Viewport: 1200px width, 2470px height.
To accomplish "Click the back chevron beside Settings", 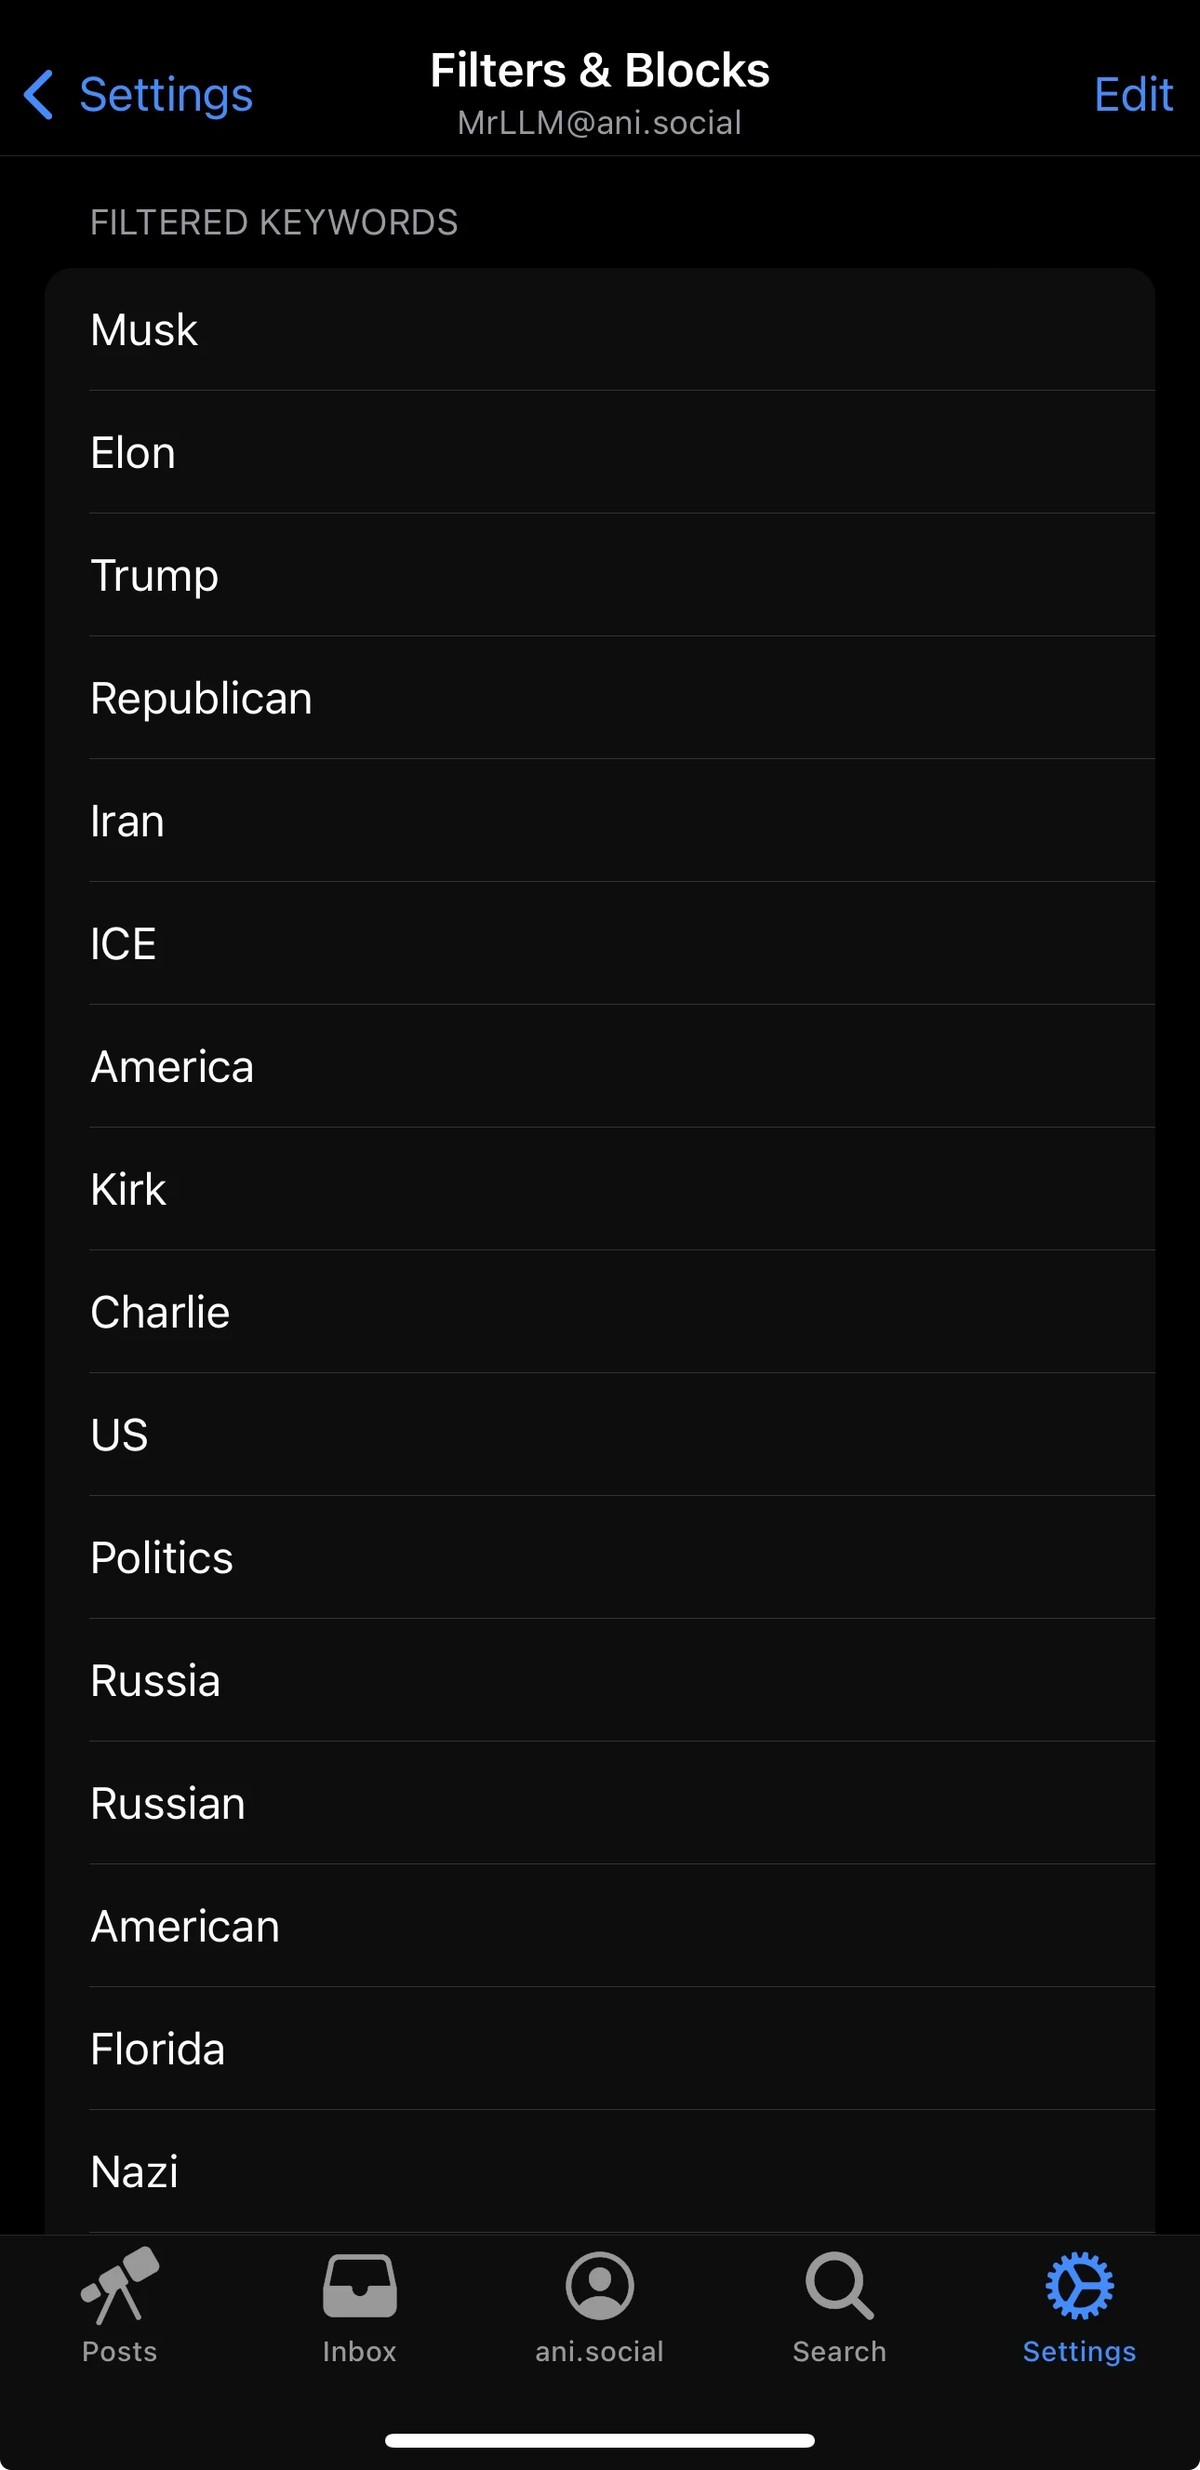I will pyautogui.click(x=38, y=94).
